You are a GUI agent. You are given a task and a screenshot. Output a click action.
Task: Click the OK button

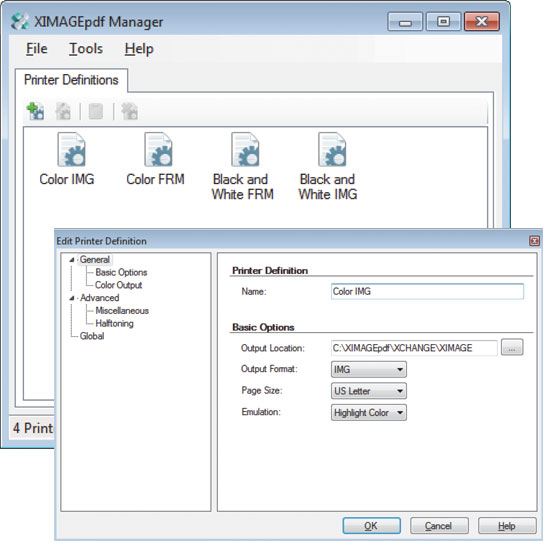tap(371, 526)
